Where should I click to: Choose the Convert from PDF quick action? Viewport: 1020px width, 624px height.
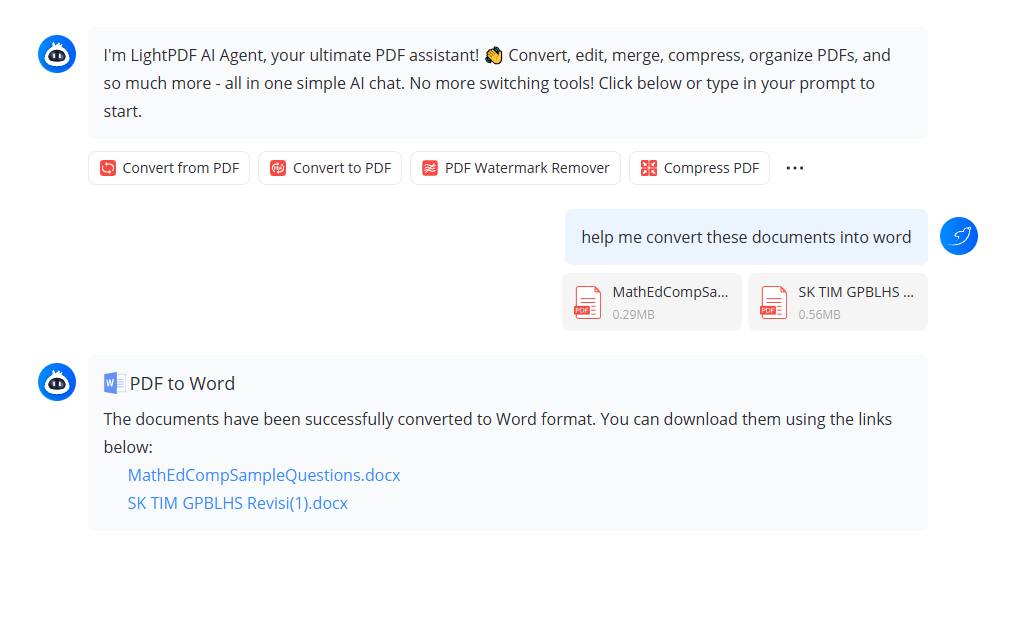click(169, 168)
